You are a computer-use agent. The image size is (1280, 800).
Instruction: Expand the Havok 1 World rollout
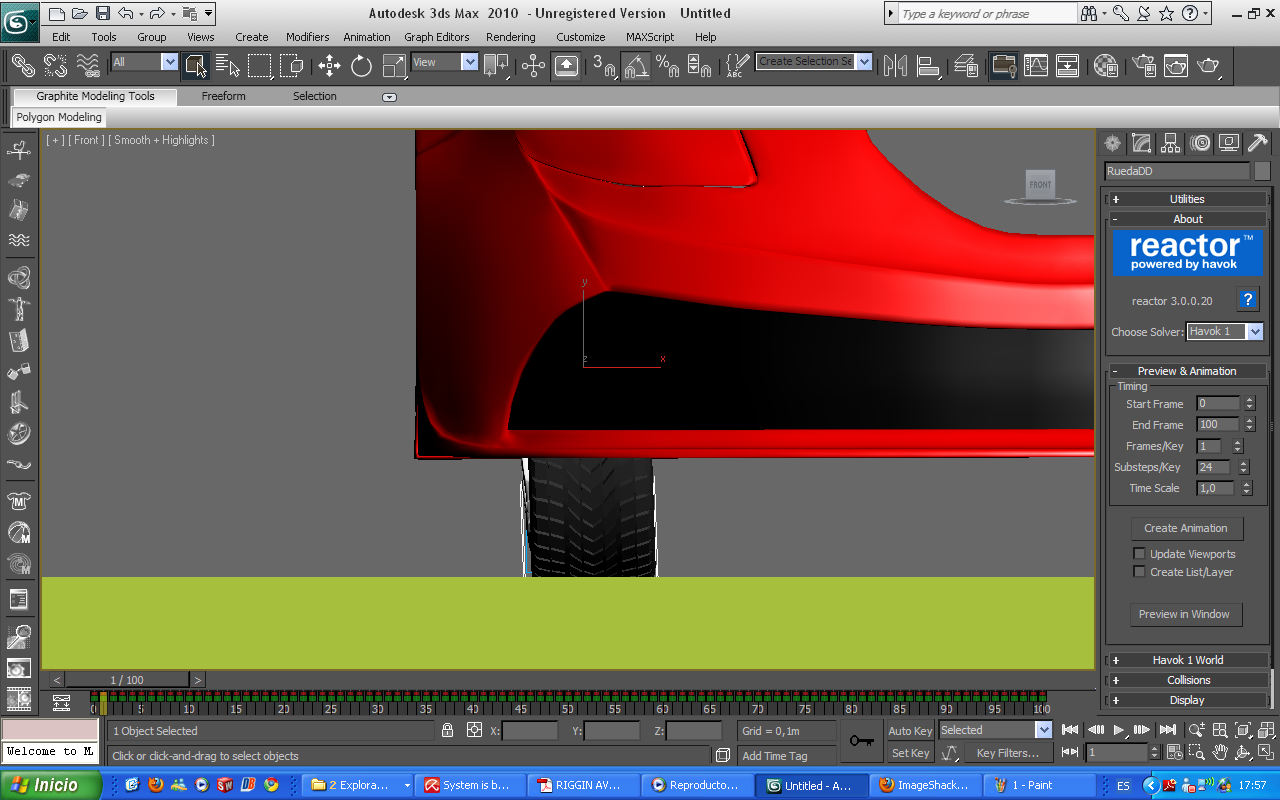click(x=1187, y=660)
